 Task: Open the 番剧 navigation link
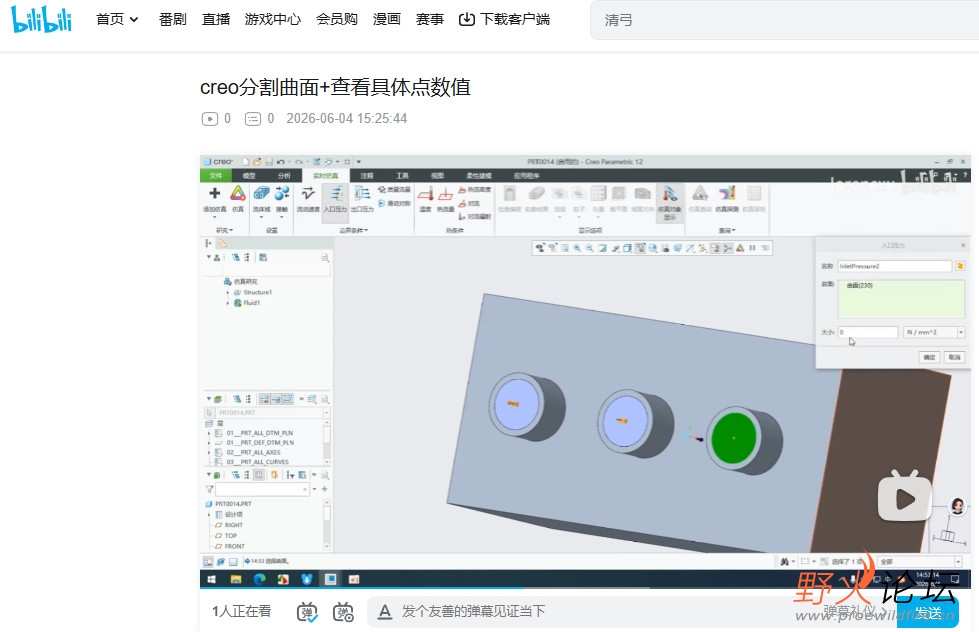tap(172, 19)
